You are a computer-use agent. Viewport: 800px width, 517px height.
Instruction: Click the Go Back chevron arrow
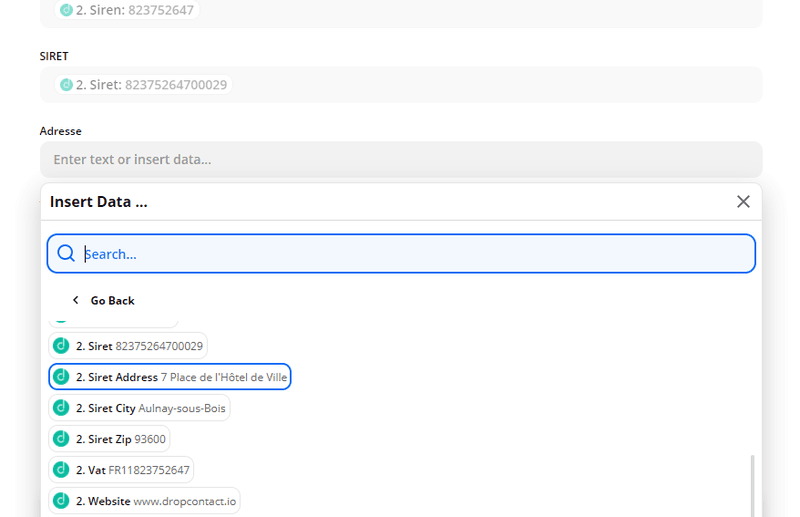(x=76, y=300)
